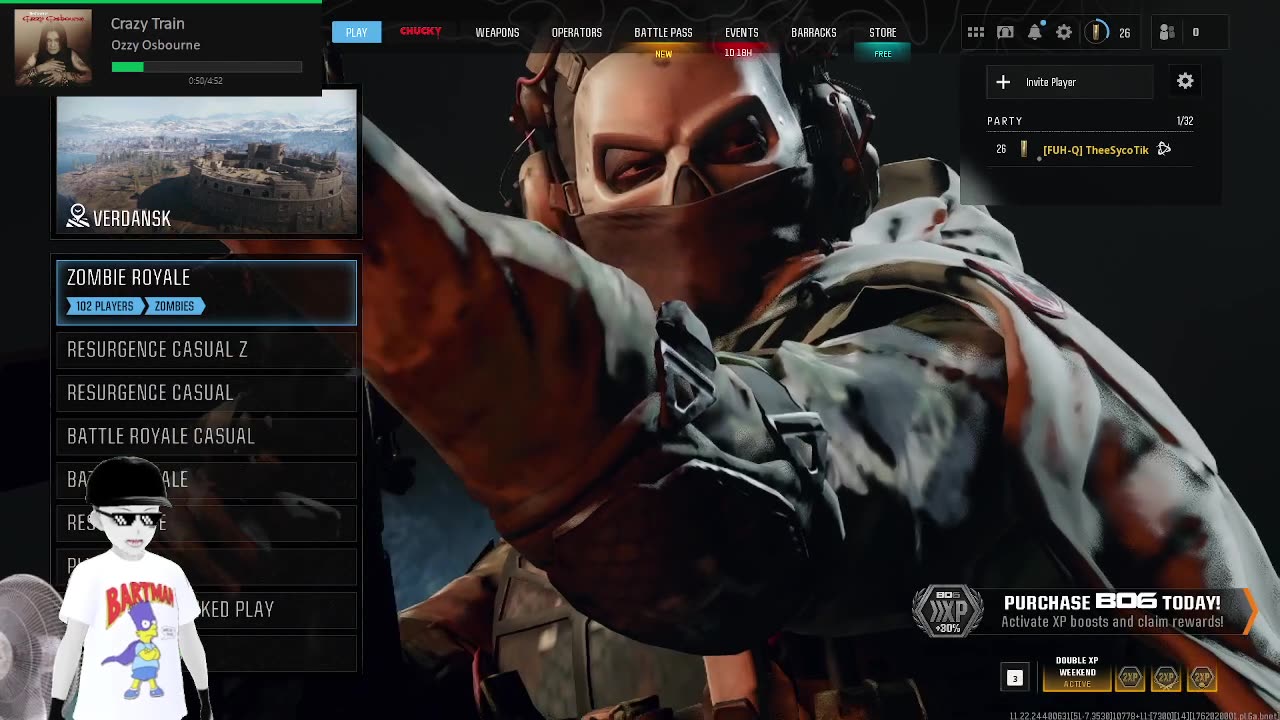Click the keybind 3 tokens button
Image resolution: width=1280 pixels, height=720 pixels.
pos(1014,678)
